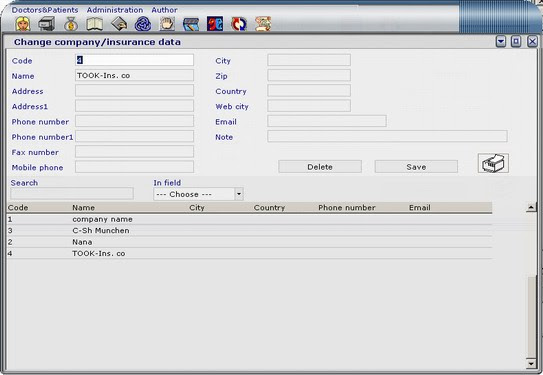
Task: Focus the Web city input field
Action: (309, 106)
